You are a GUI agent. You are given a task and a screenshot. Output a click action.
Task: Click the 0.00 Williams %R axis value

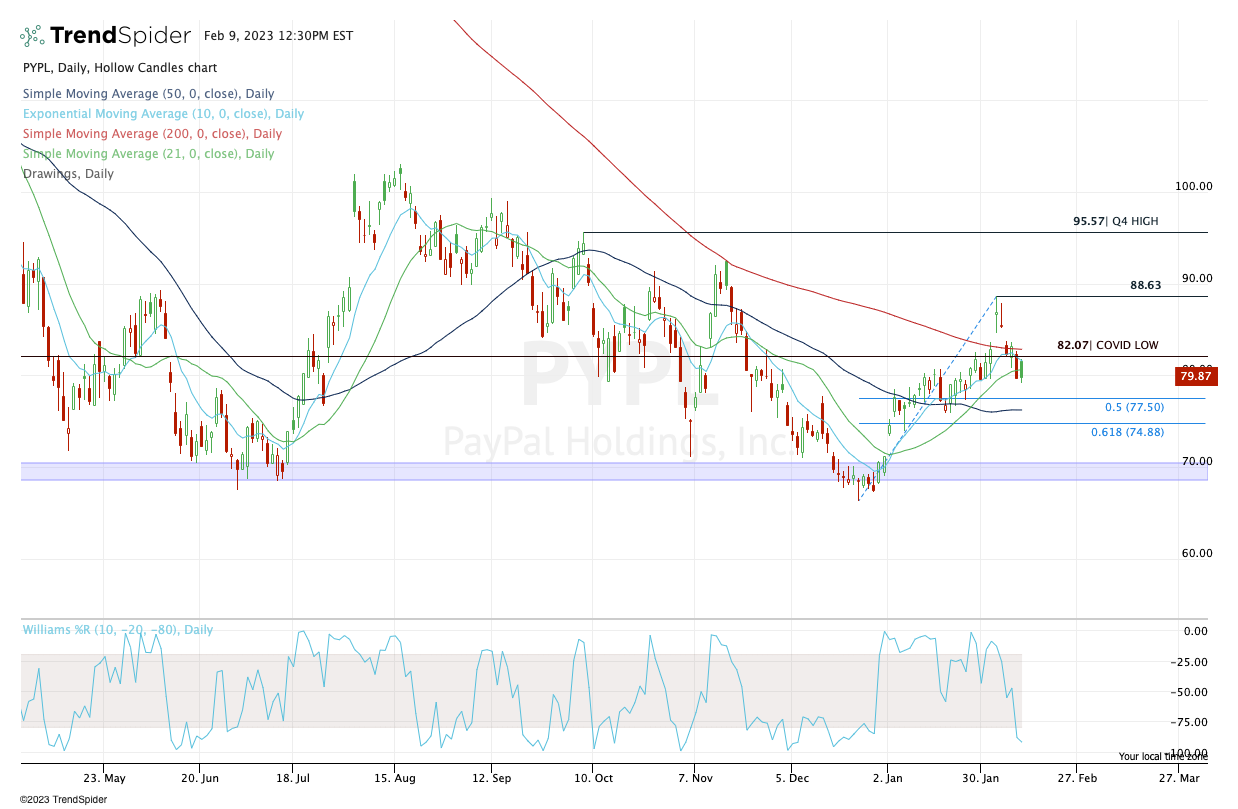pos(1195,631)
